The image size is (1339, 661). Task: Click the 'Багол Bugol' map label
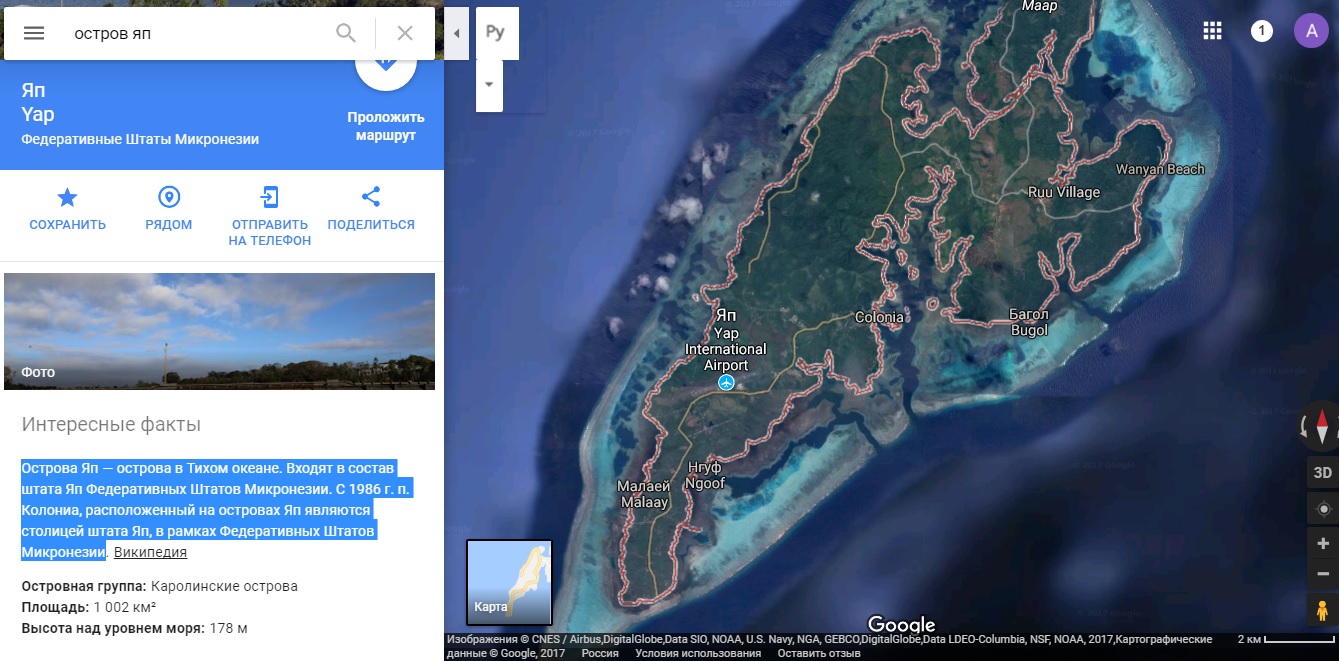click(x=1029, y=322)
